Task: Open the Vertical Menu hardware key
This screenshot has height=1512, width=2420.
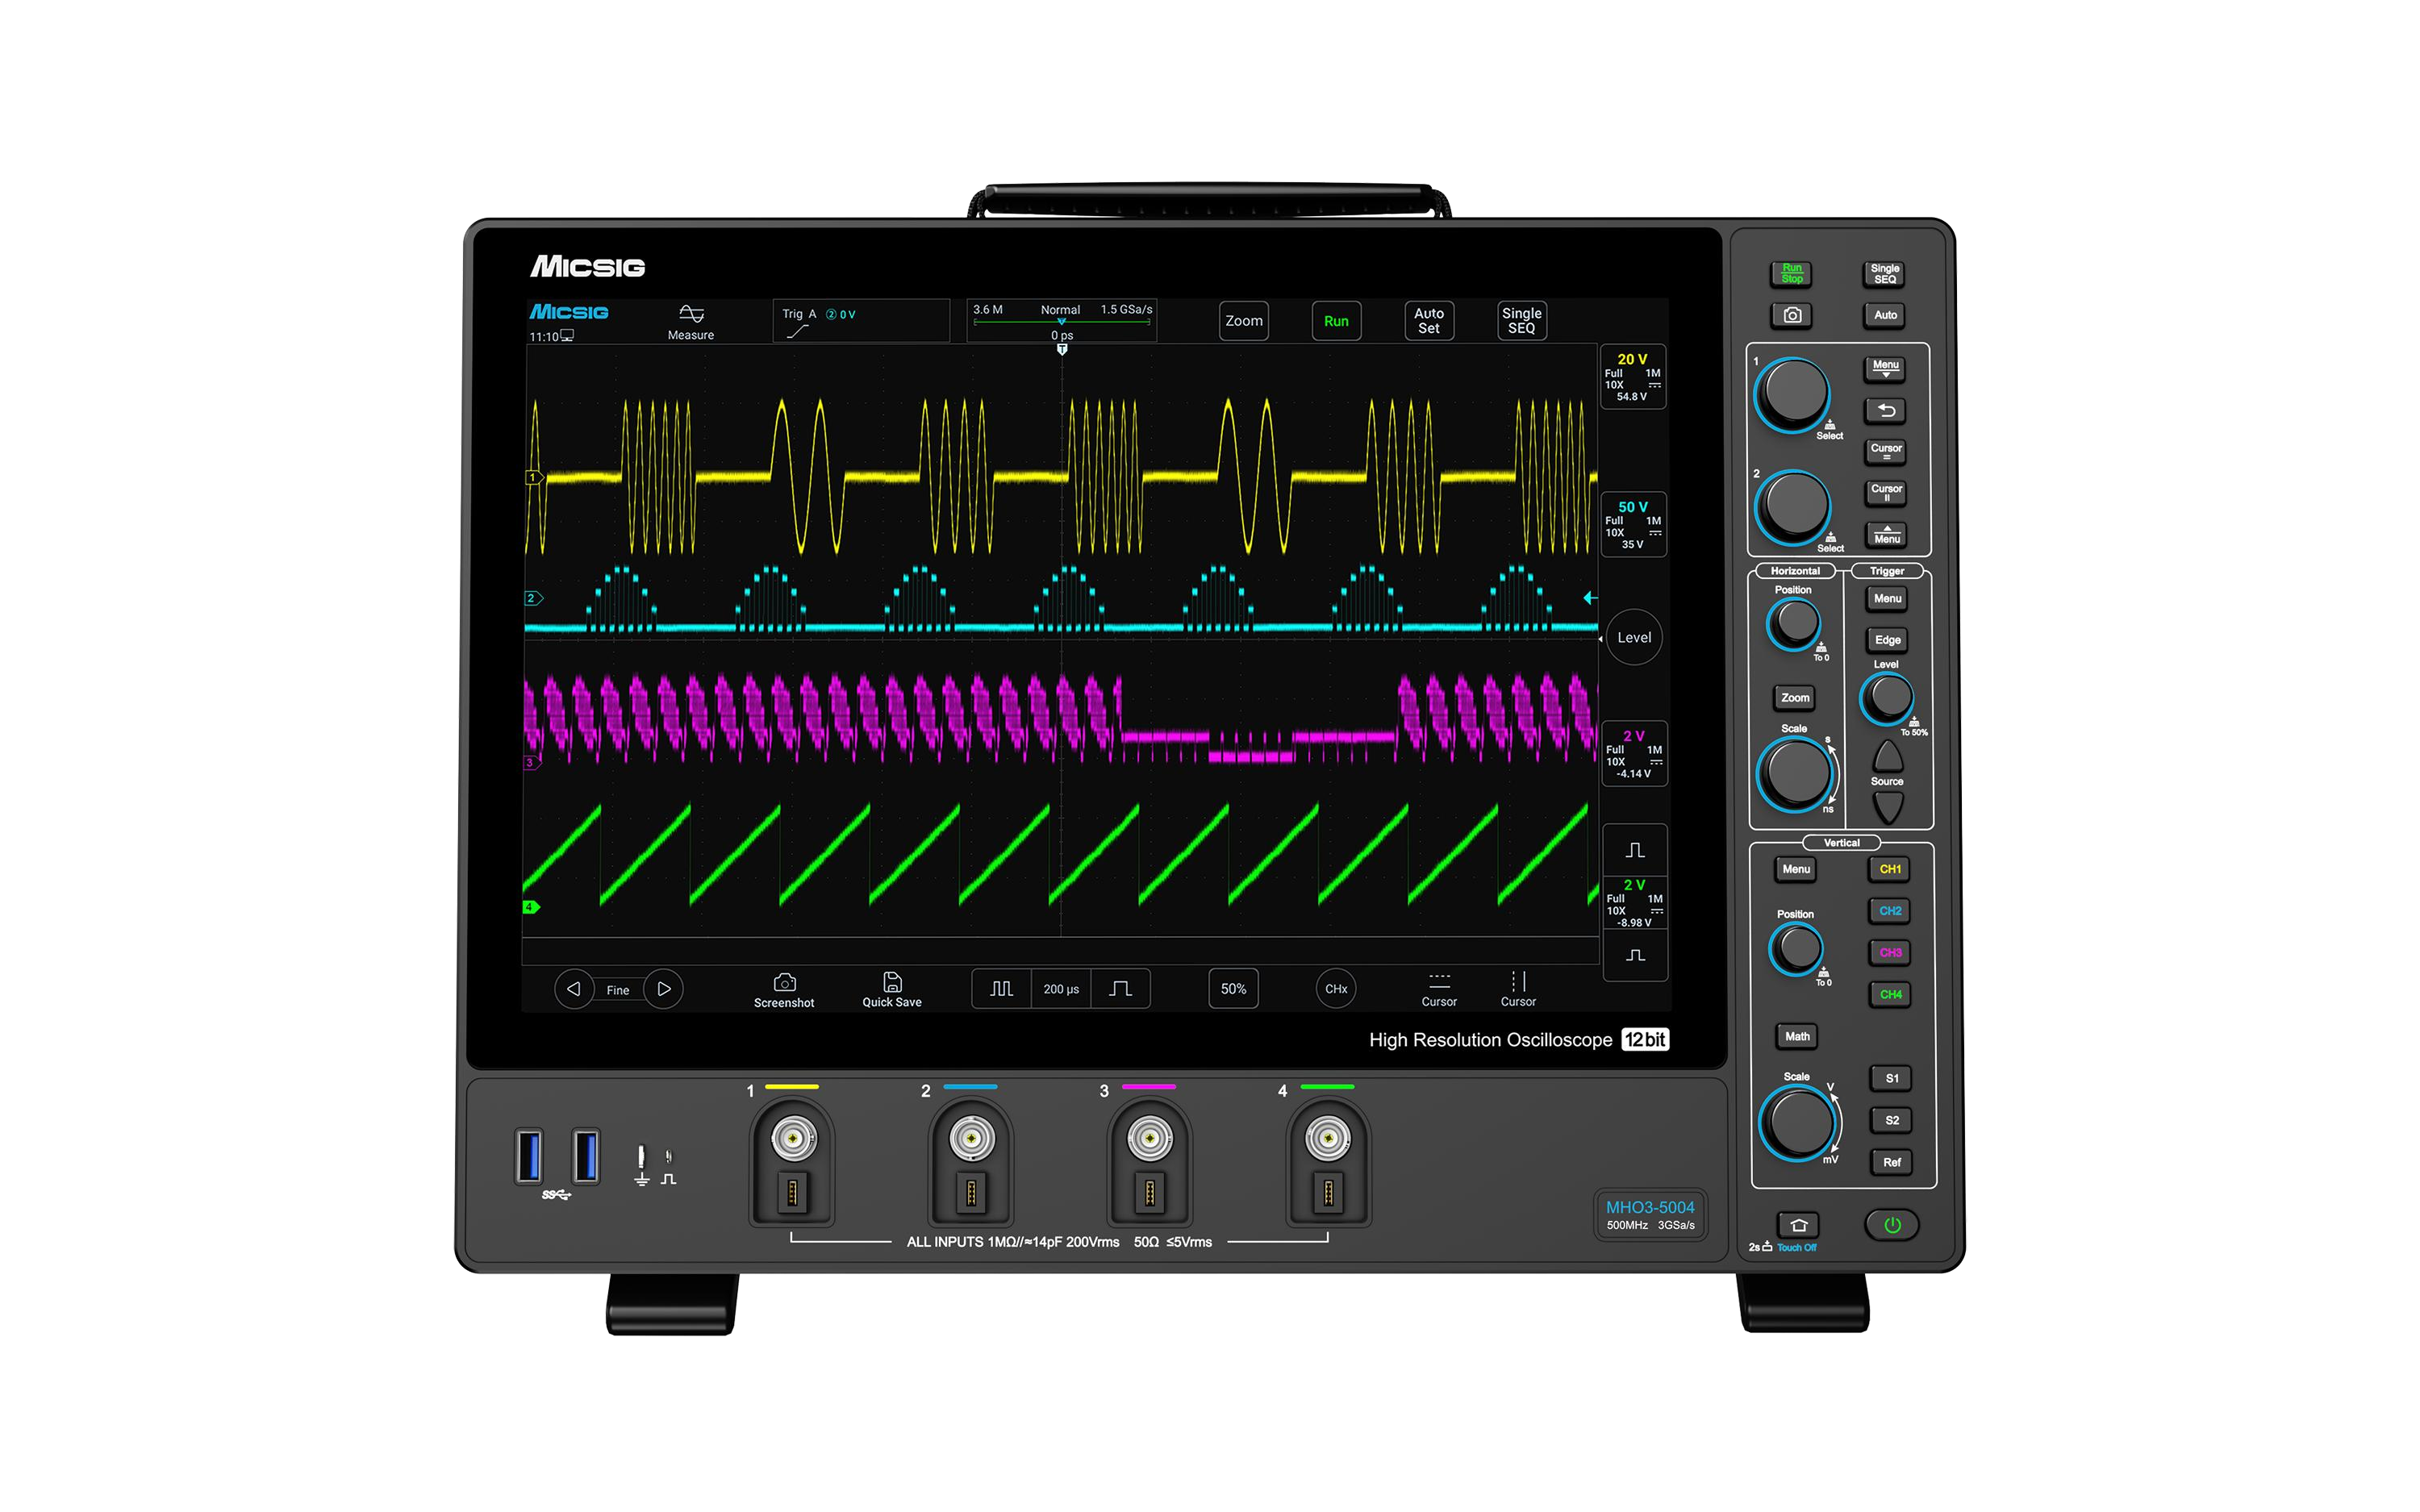Action: pyautogui.click(x=1796, y=869)
